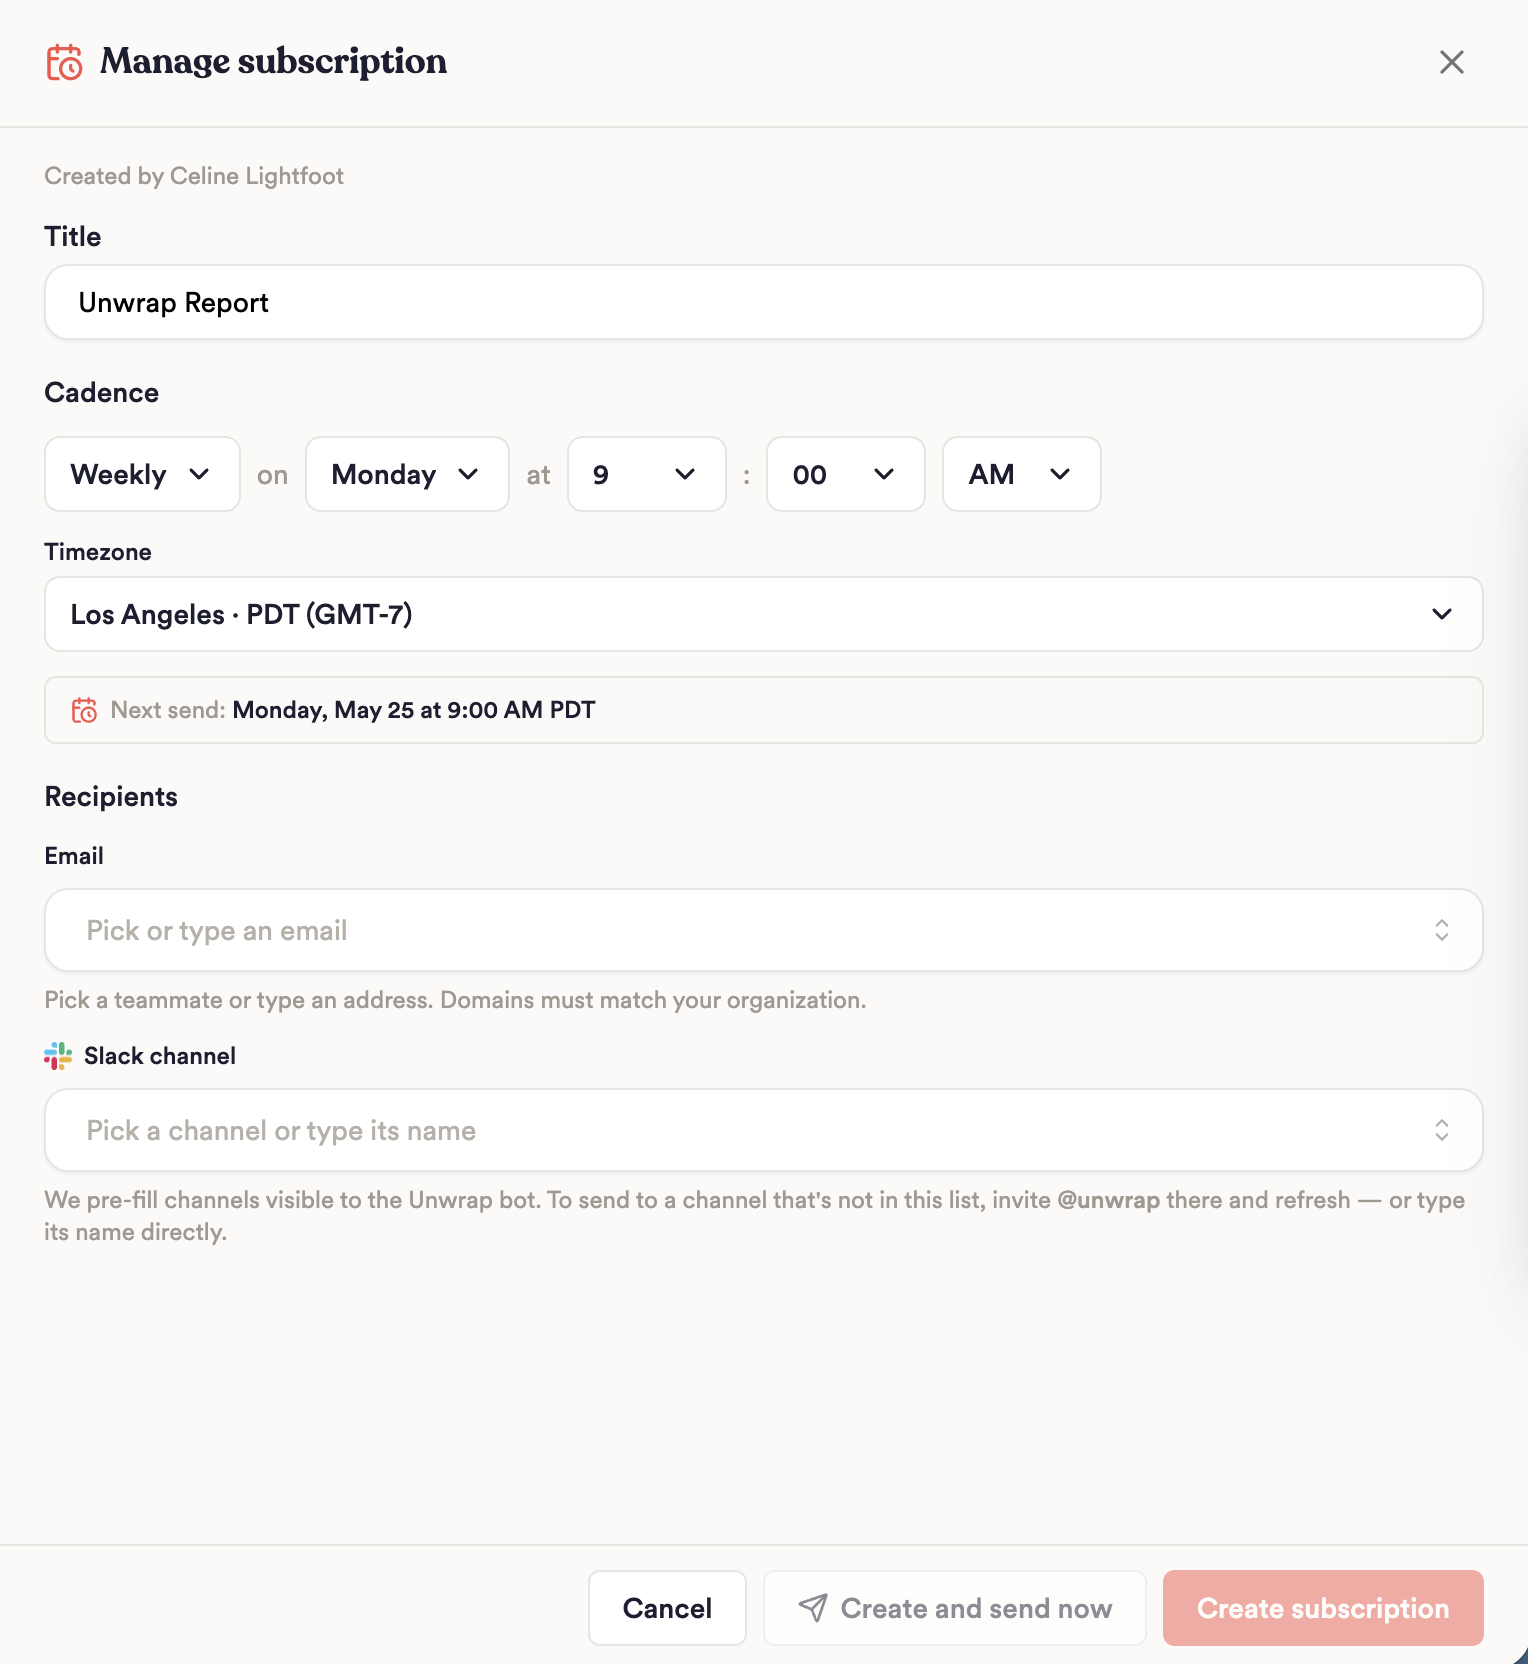Click the Slack logo icon
Viewport: 1528px width, 1664px height.
(x=58, y=1056)
